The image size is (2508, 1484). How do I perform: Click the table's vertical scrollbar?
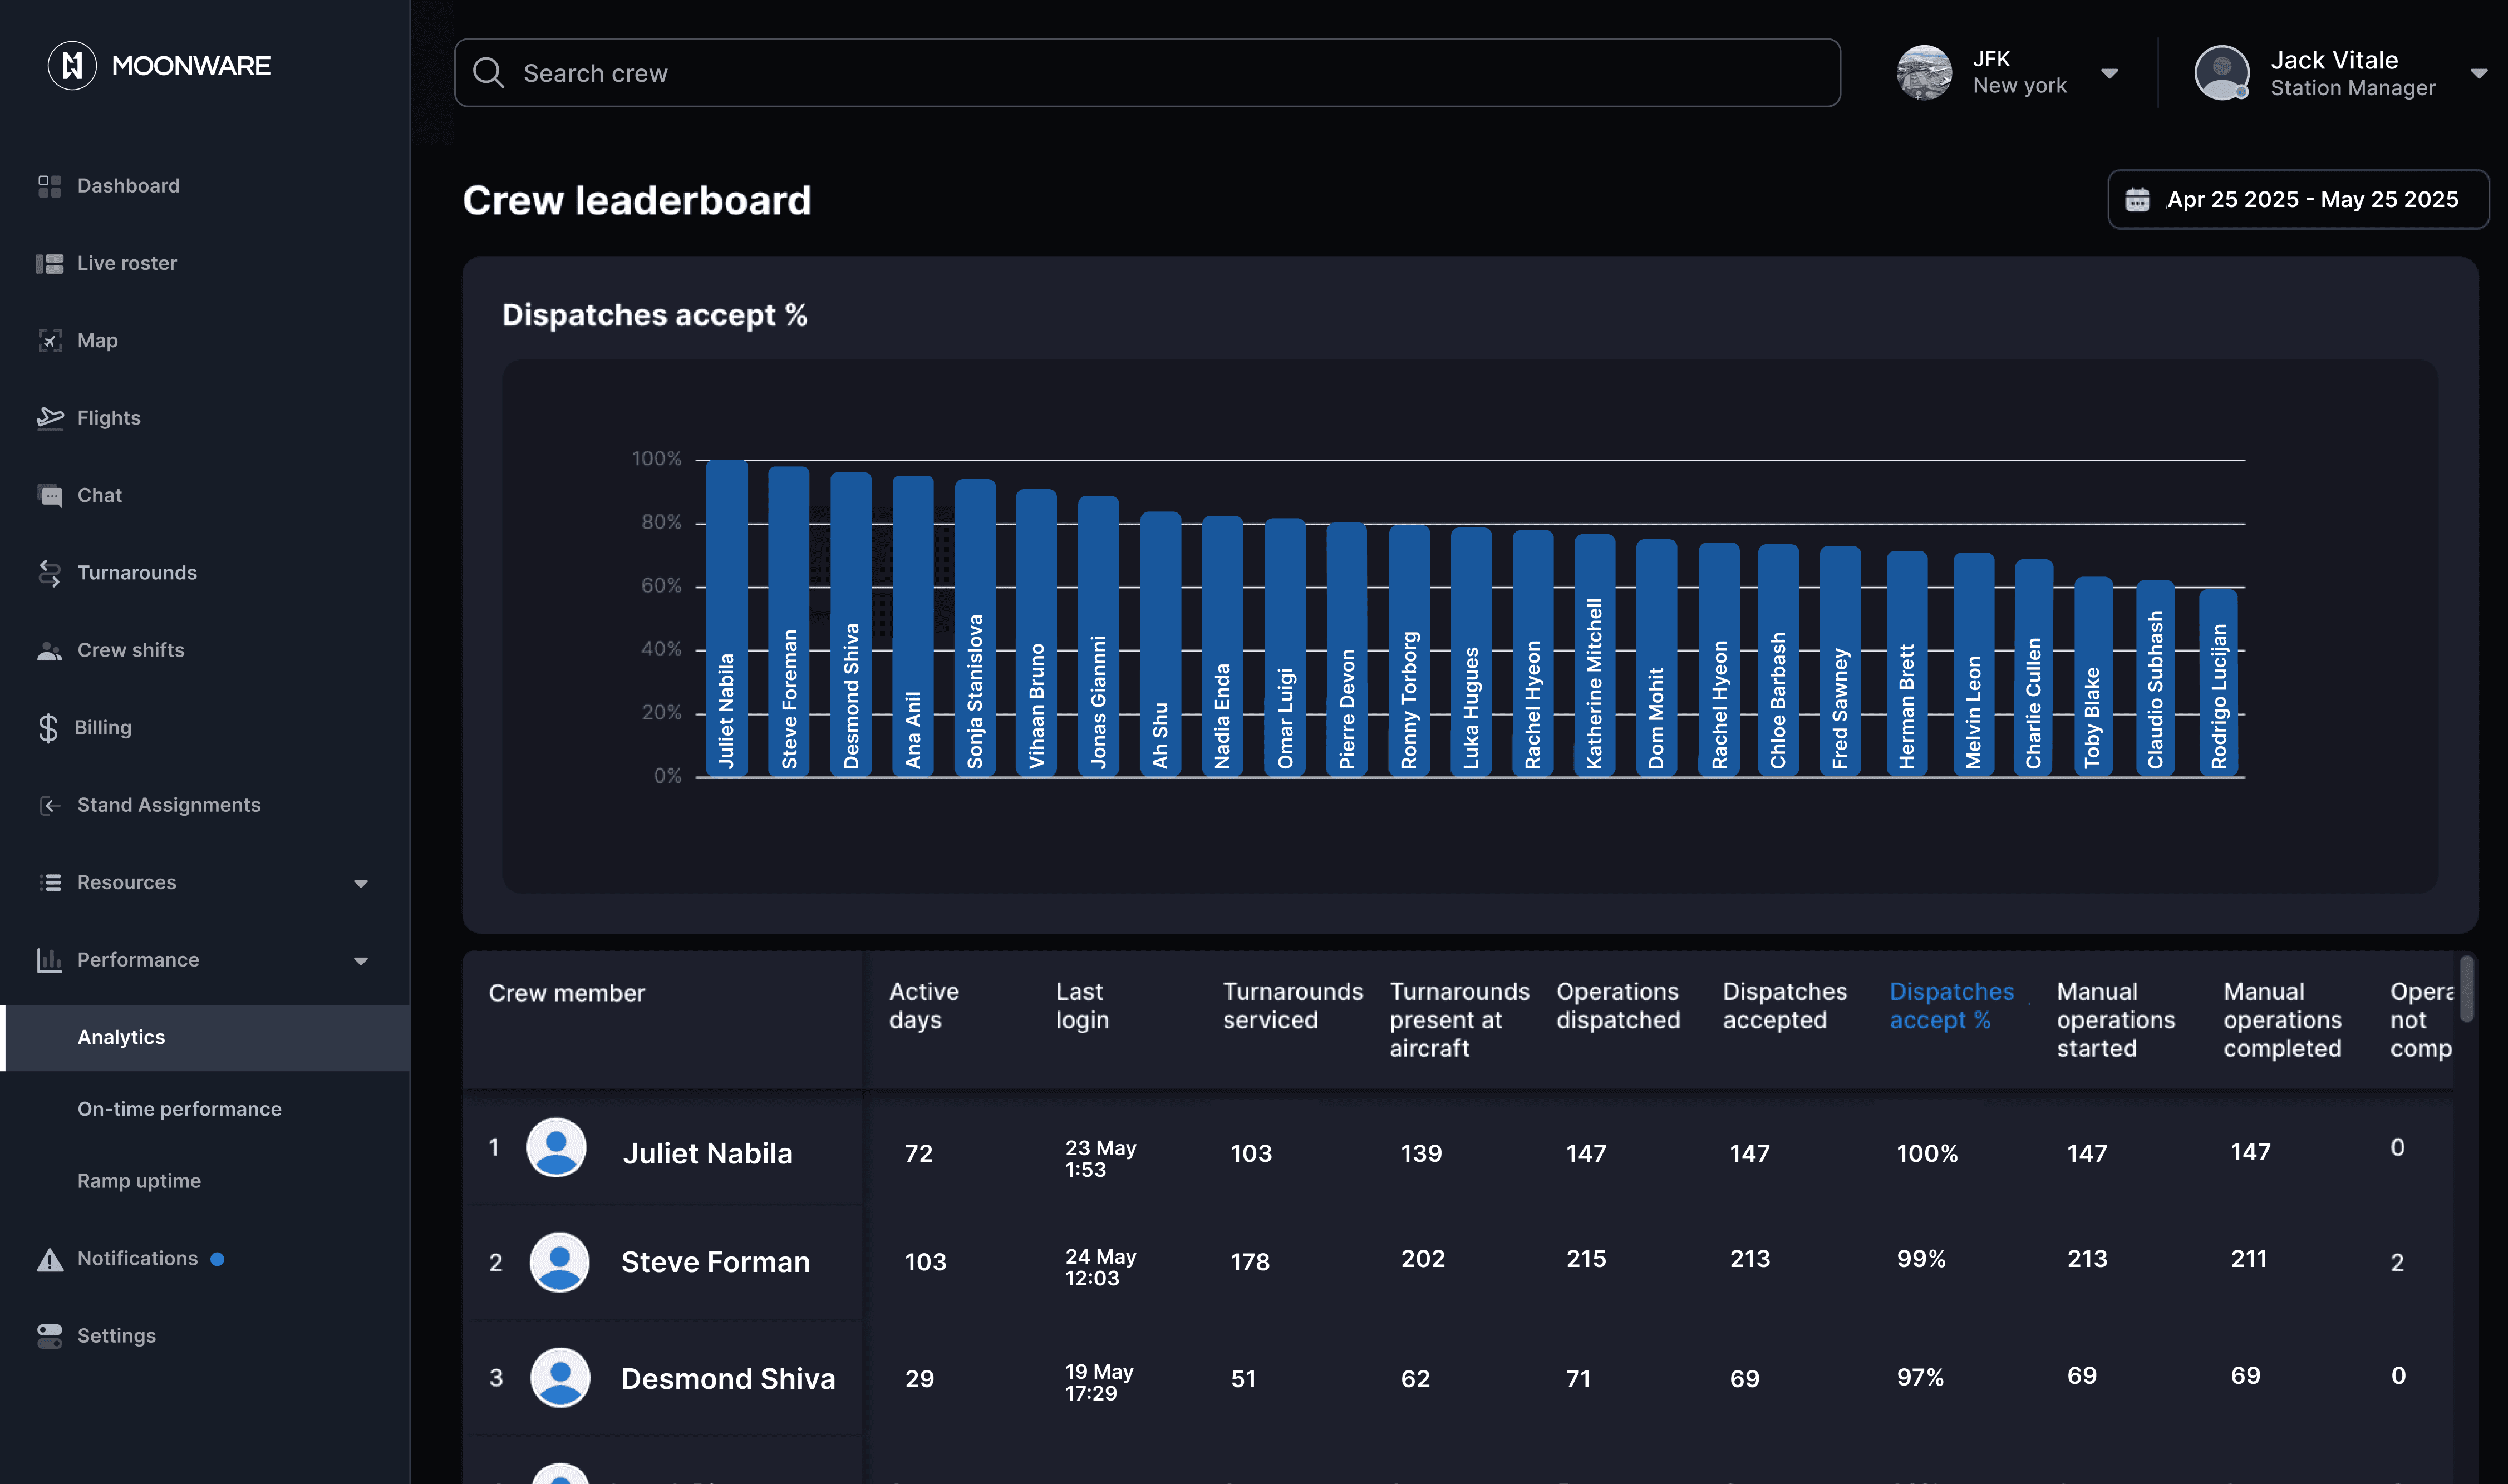click(2466, 990)
